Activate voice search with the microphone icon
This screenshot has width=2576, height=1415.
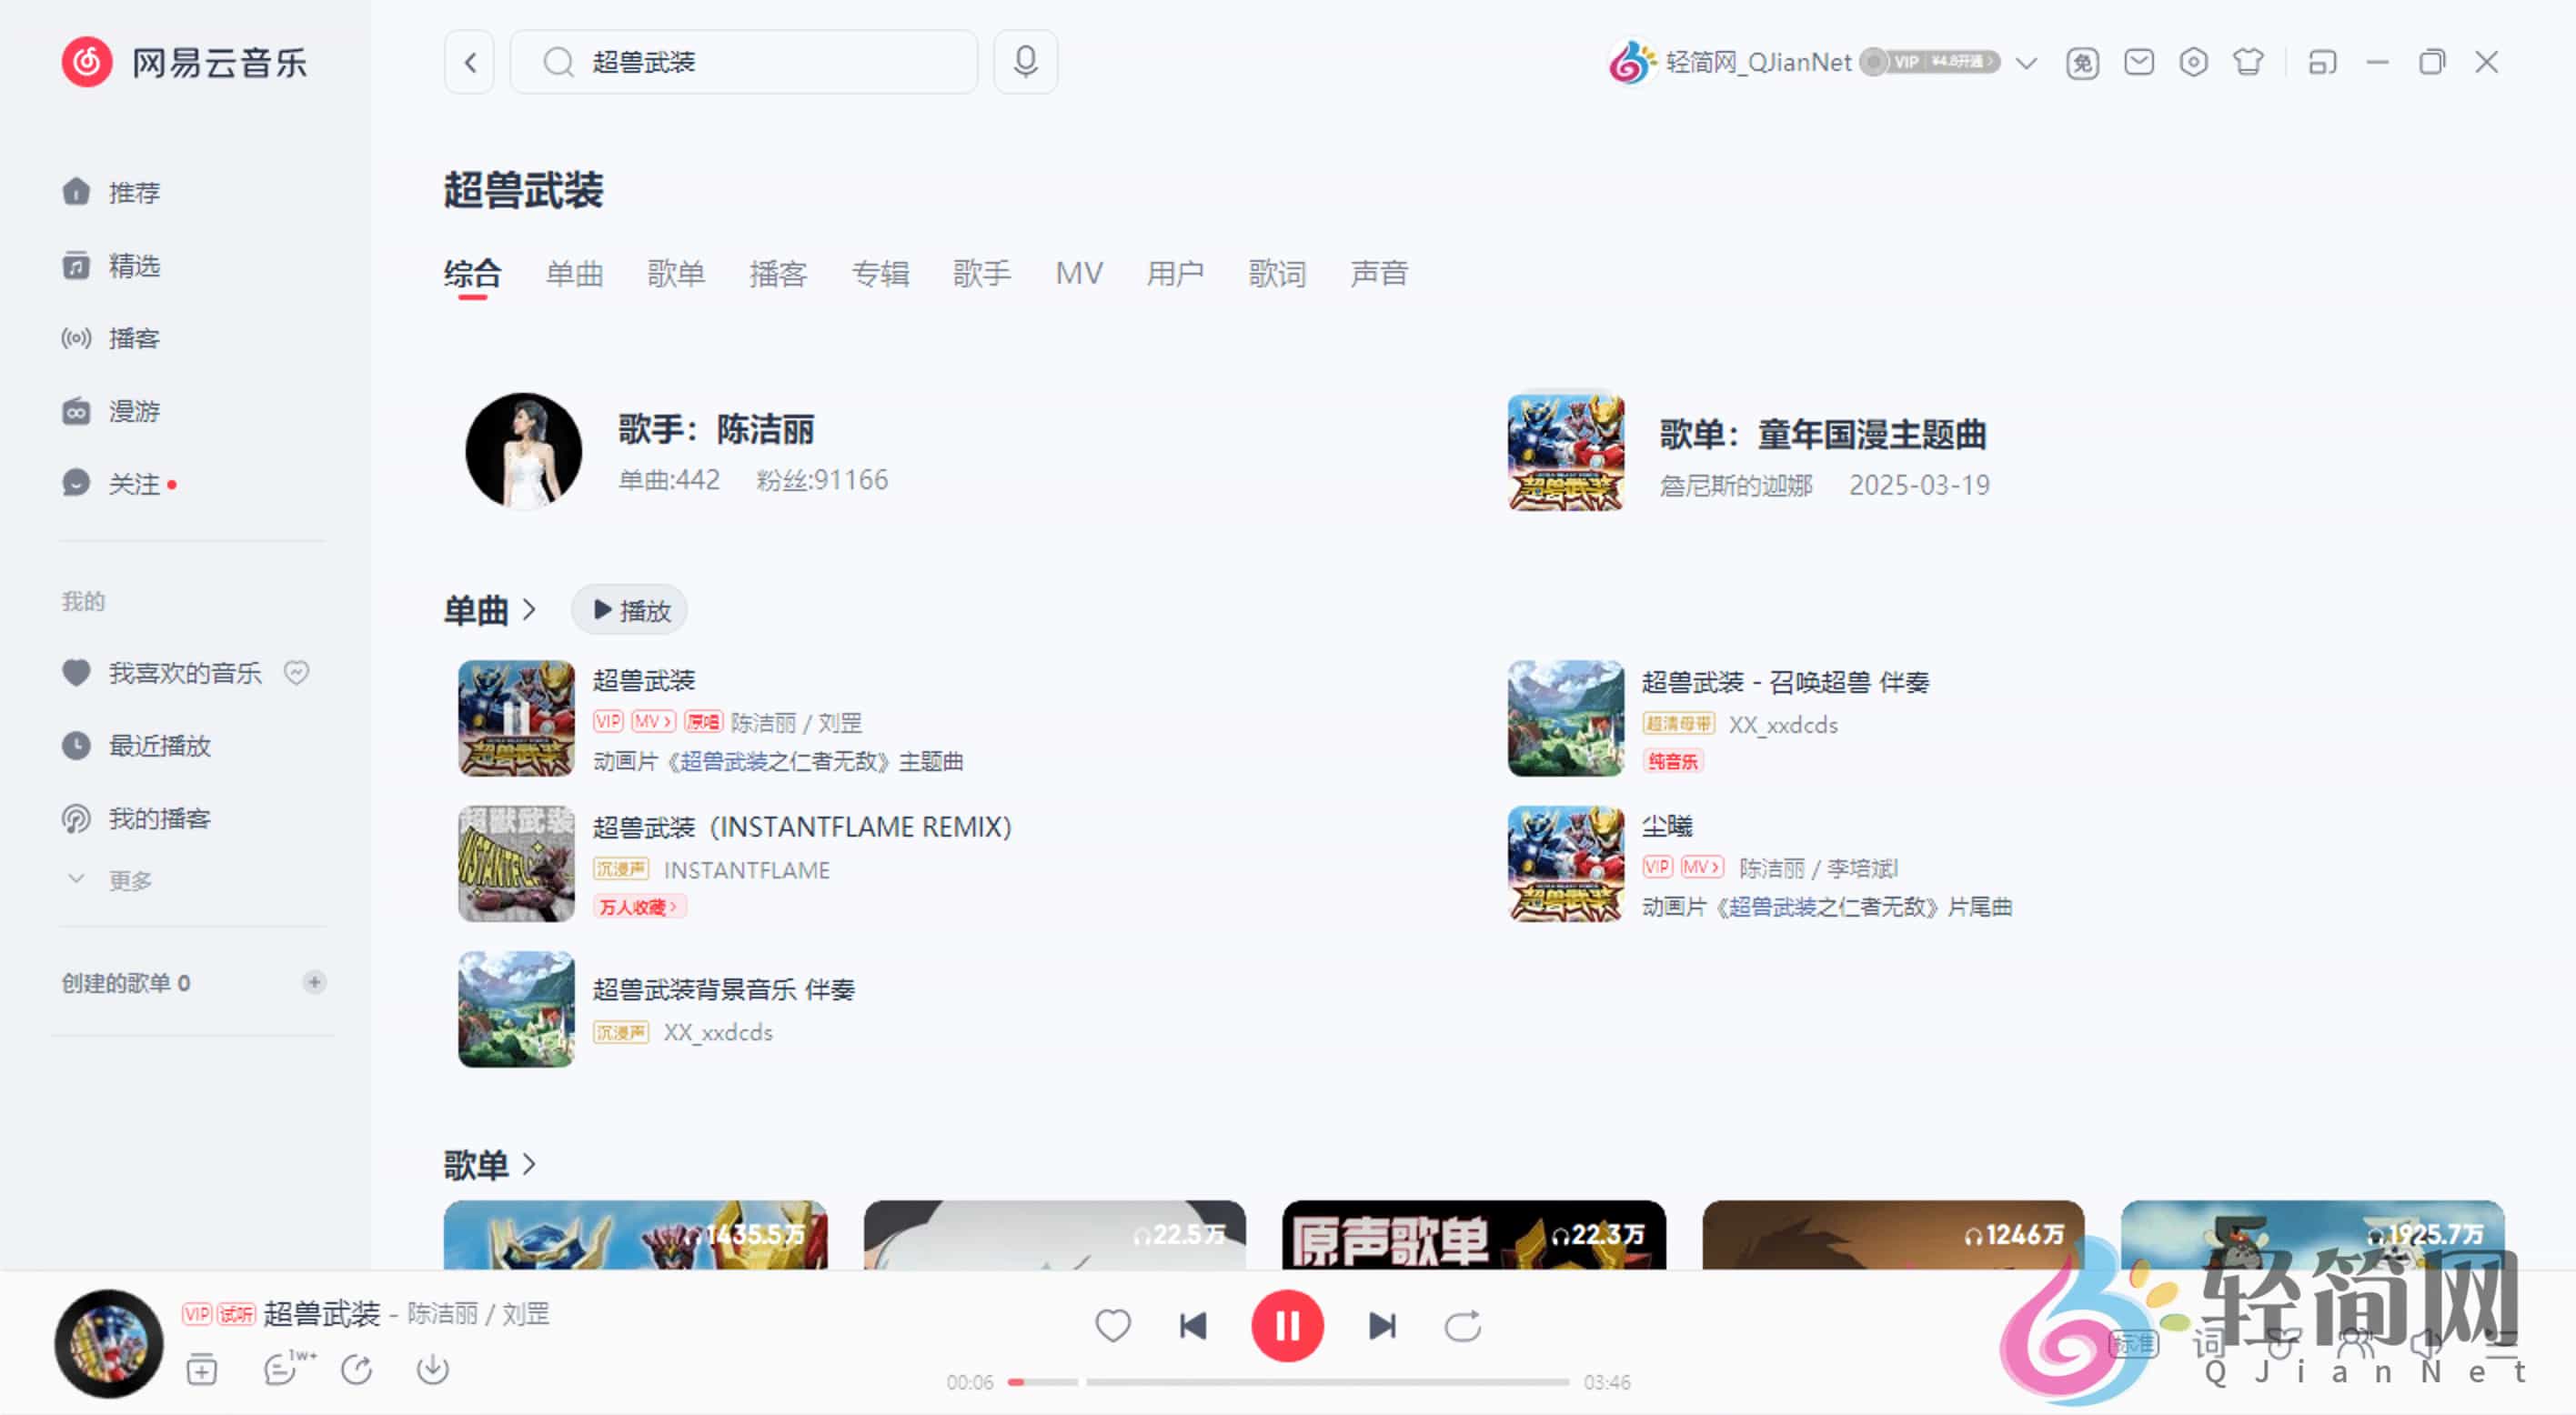(1024, 61)
